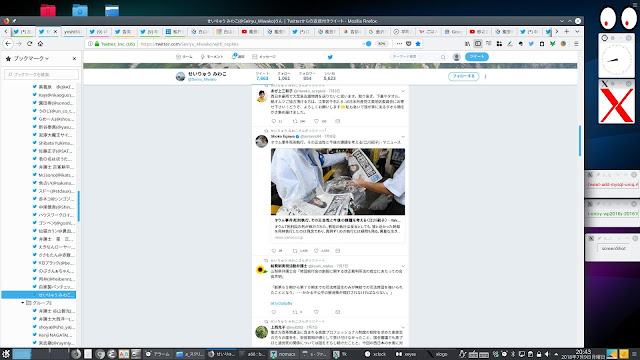Open Twitter notifications (通知) link

[238, 57]
